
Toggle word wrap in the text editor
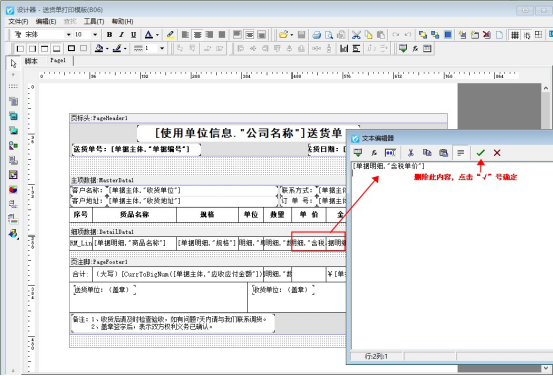[461, 153]
